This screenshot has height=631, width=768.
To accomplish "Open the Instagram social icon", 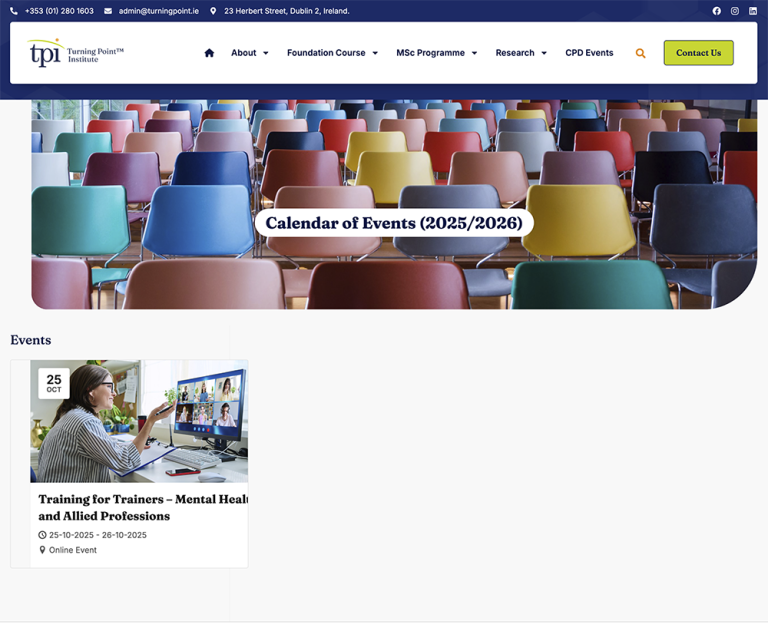I will click(734, 11).
